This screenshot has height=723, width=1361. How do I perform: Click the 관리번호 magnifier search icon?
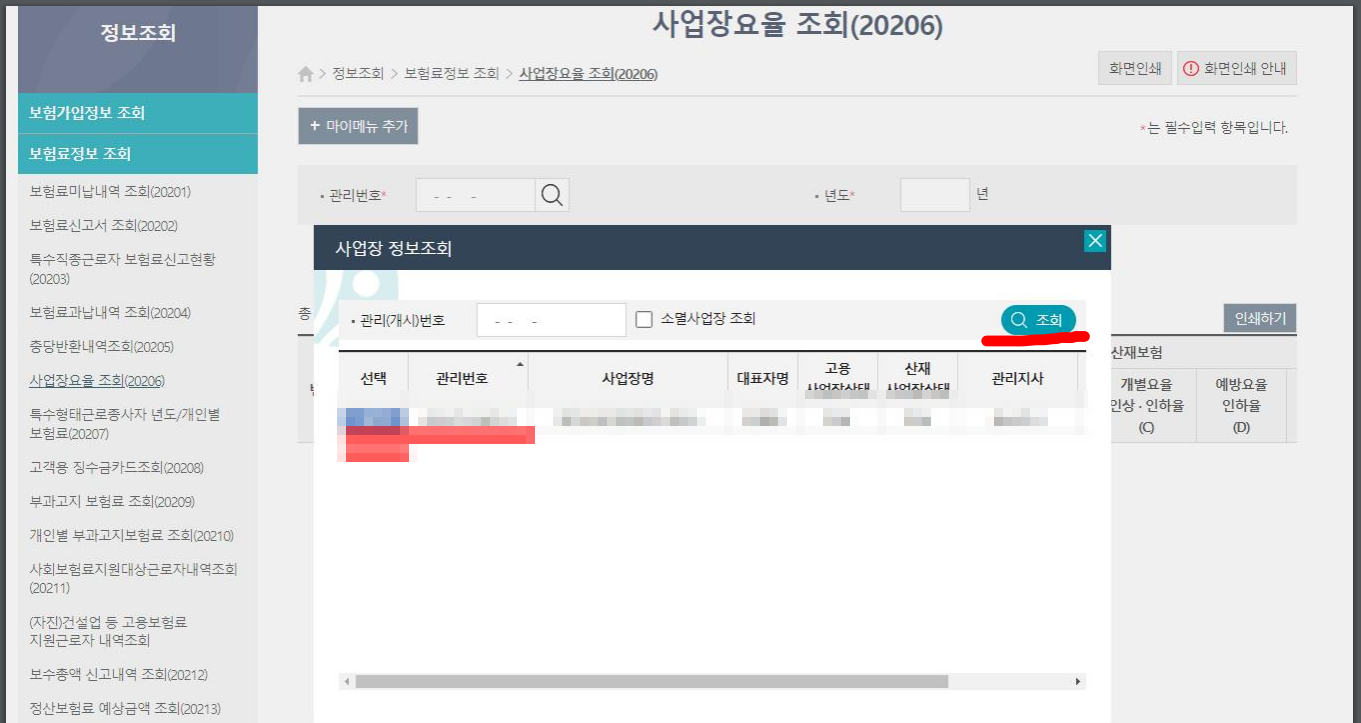[552, 195]
